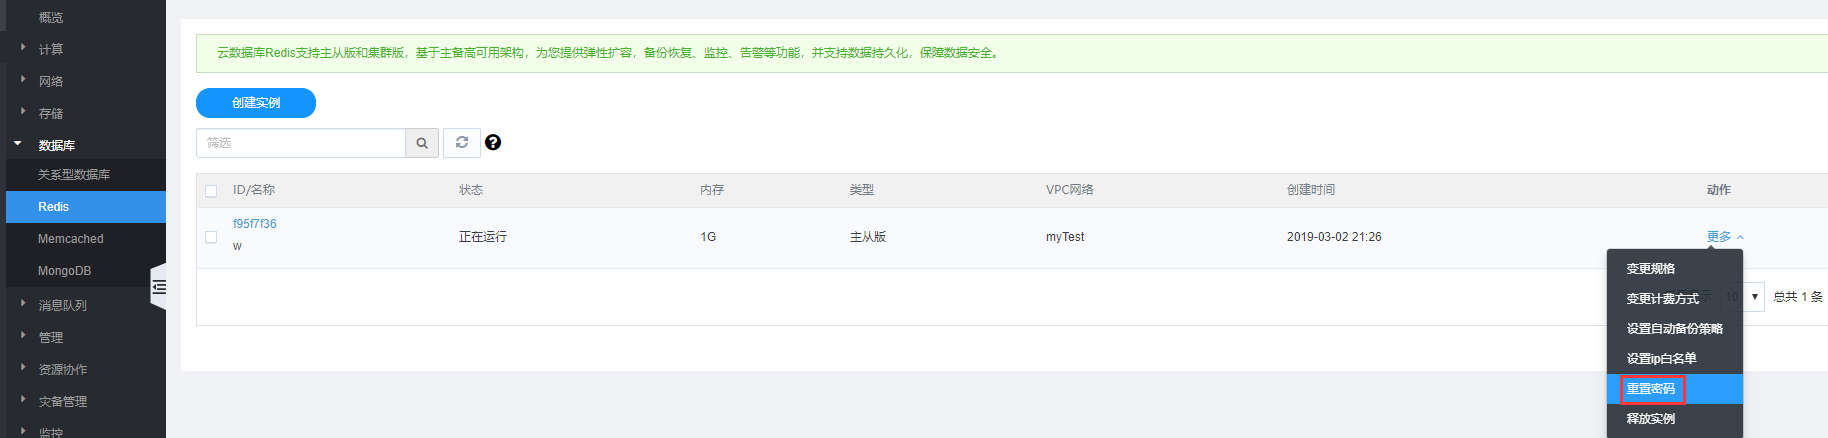Viewport: 1828px width, 438px height.
Task: Click the 正在运行 status cell
Action: 483,237
